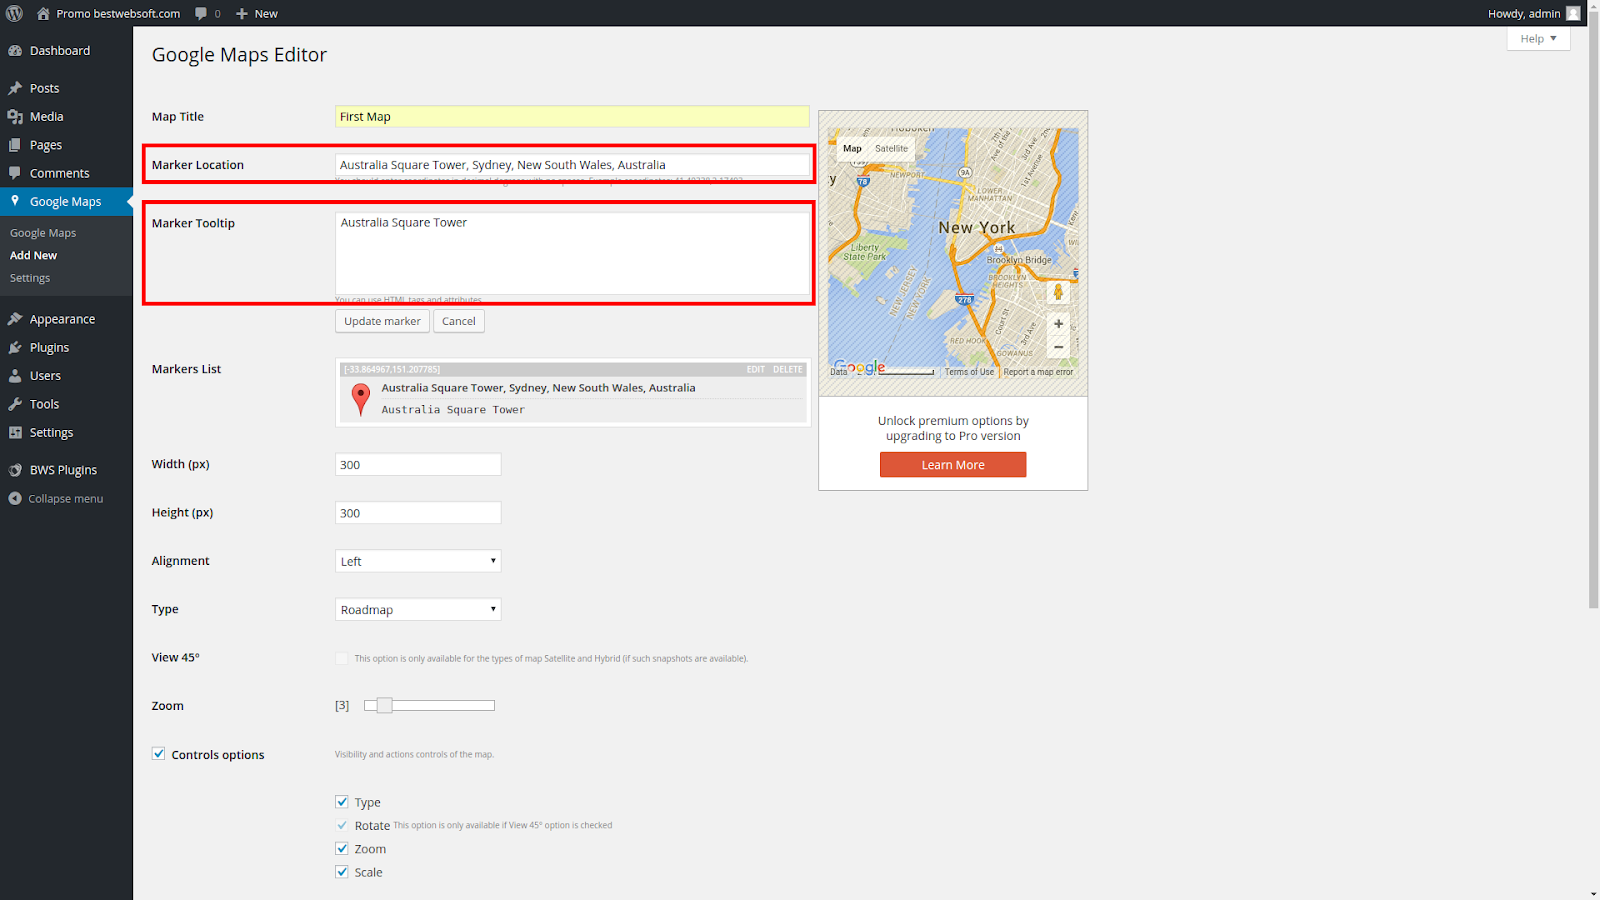Switch map preview to Satellite view
The width and height of the screenshot is (1600, 900).
pos(892,148)
